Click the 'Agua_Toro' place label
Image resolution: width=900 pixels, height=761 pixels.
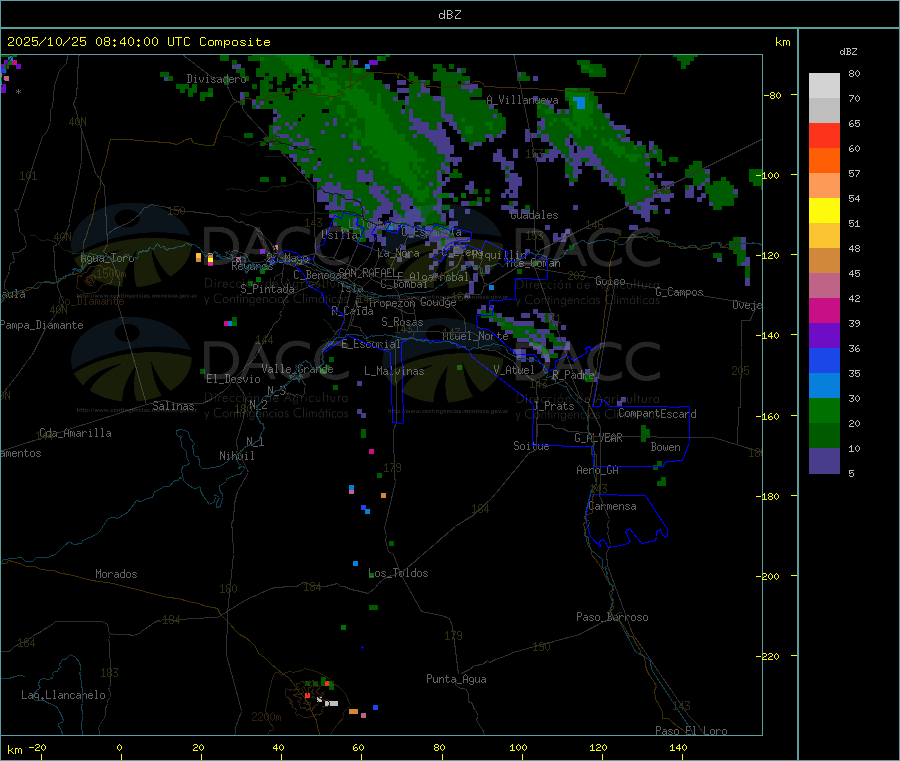[107, 258]
